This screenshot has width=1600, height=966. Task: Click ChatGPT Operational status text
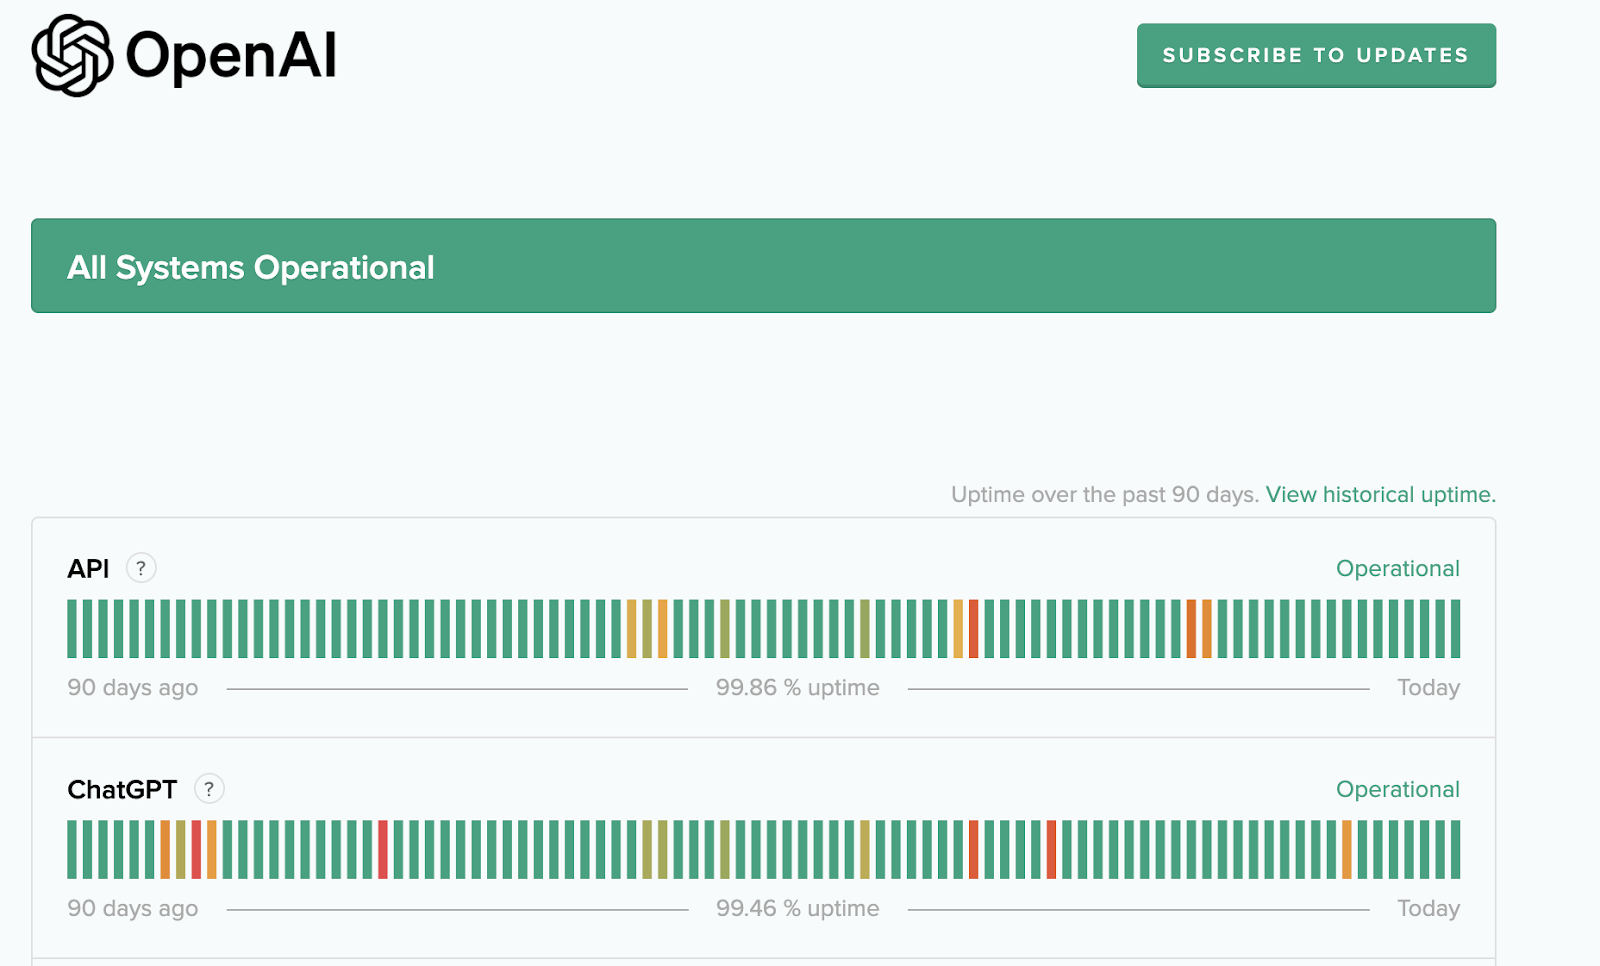[1397, 790]
